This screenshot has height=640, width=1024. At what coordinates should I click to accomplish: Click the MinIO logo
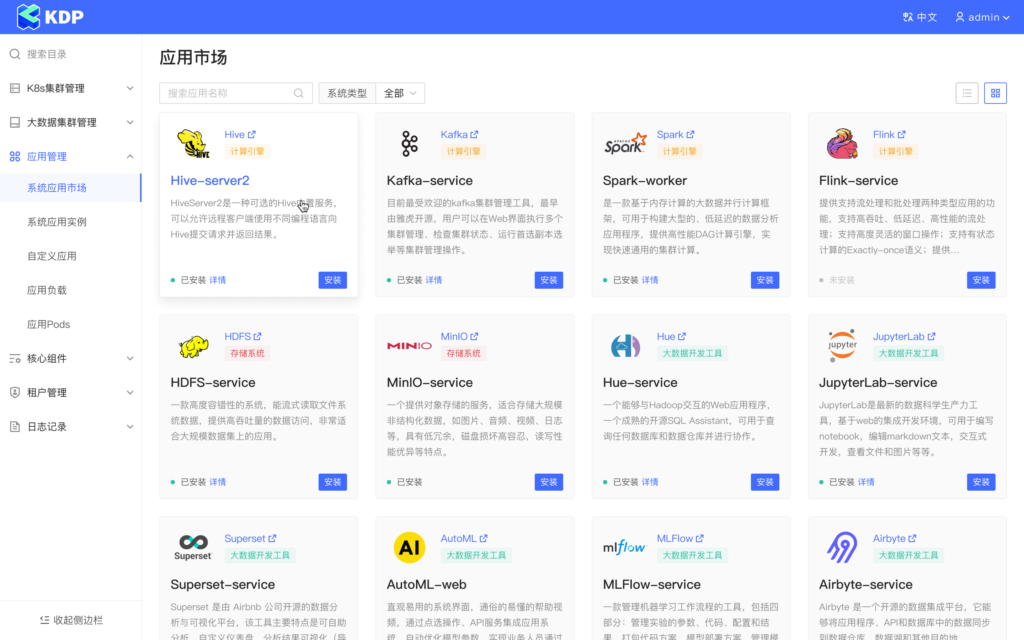click(409, 345)
